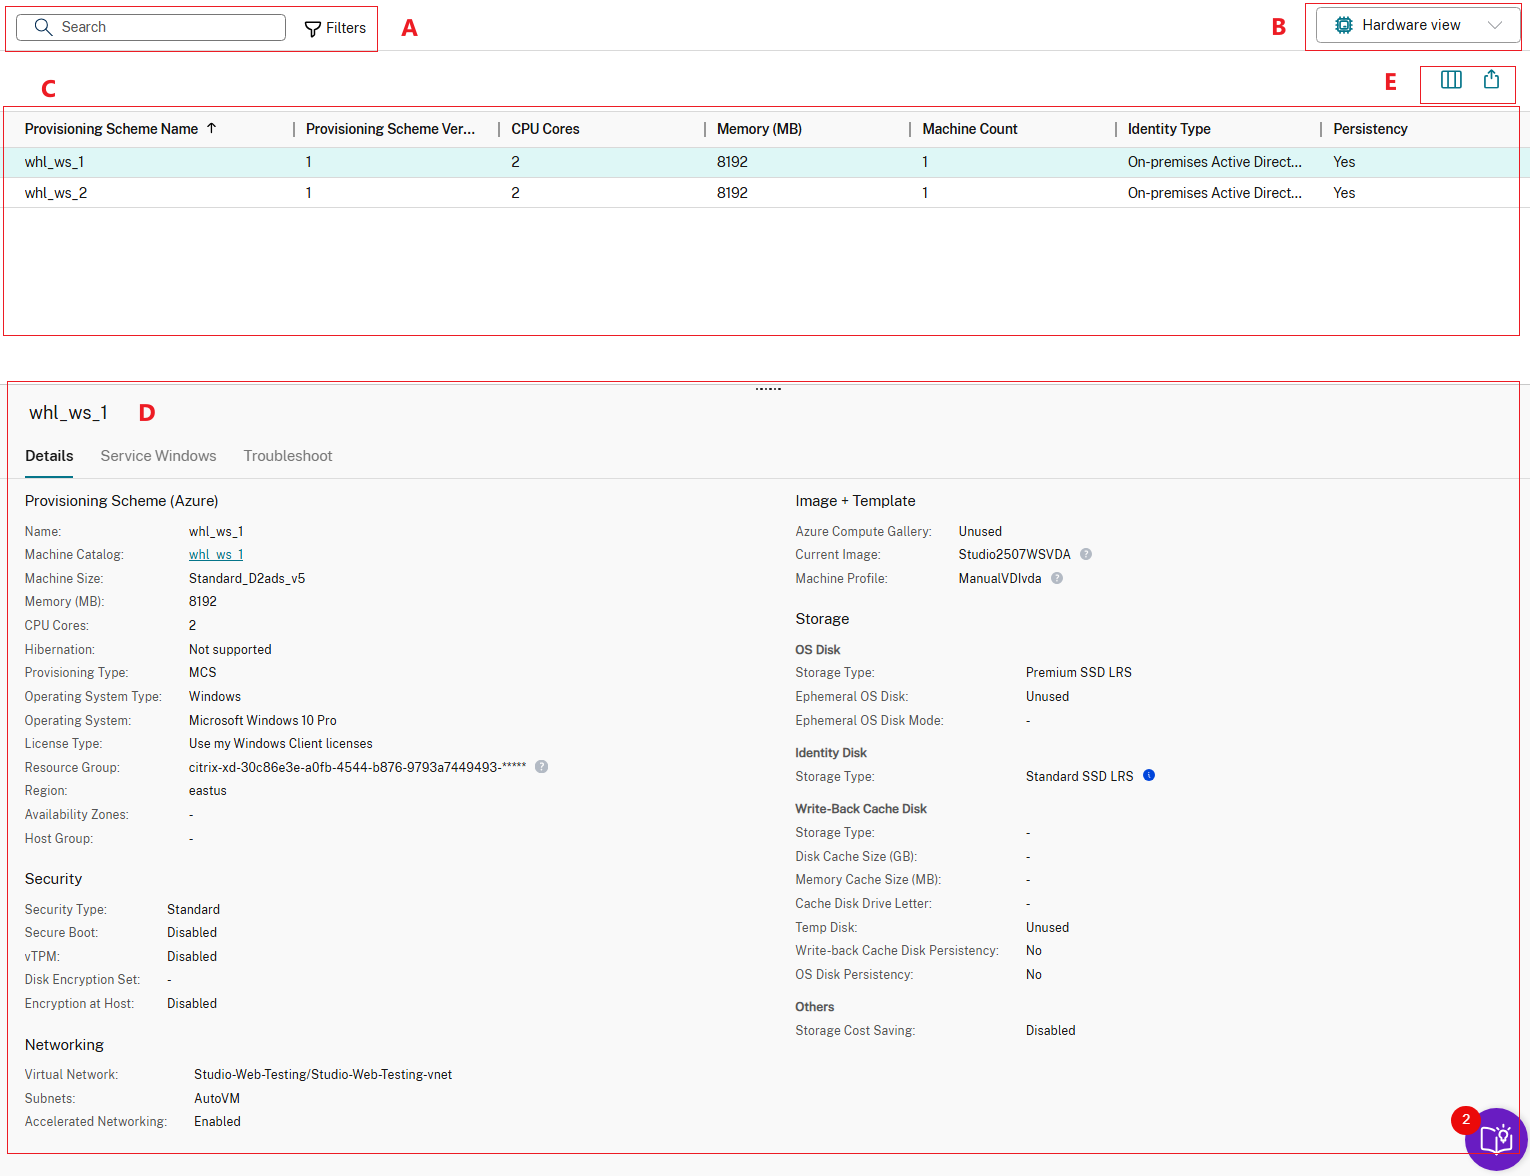
Task: Open the purple learning guide bubble with badge 2
Action: click(x=1496, y=1139)
